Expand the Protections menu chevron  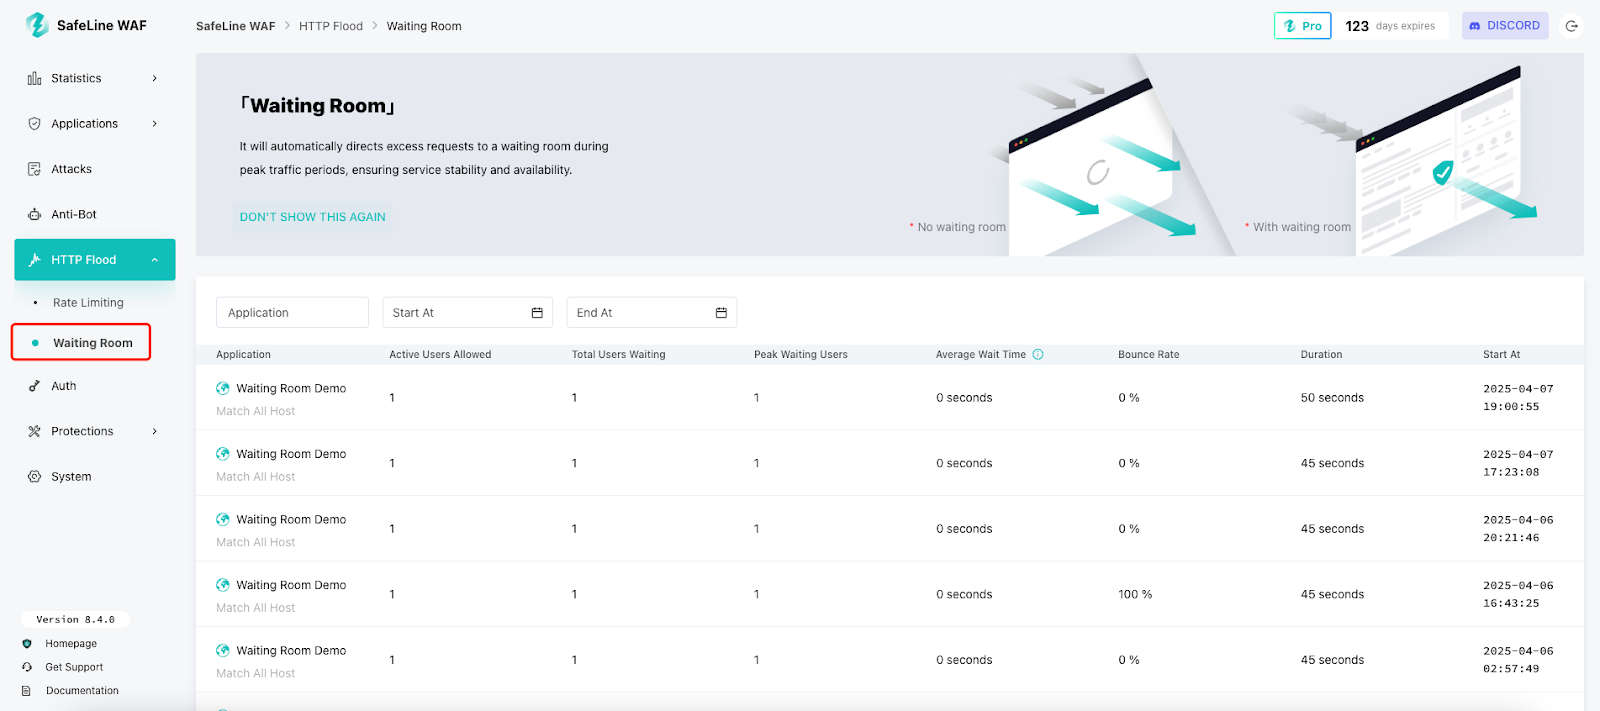[x=155, y=431]
